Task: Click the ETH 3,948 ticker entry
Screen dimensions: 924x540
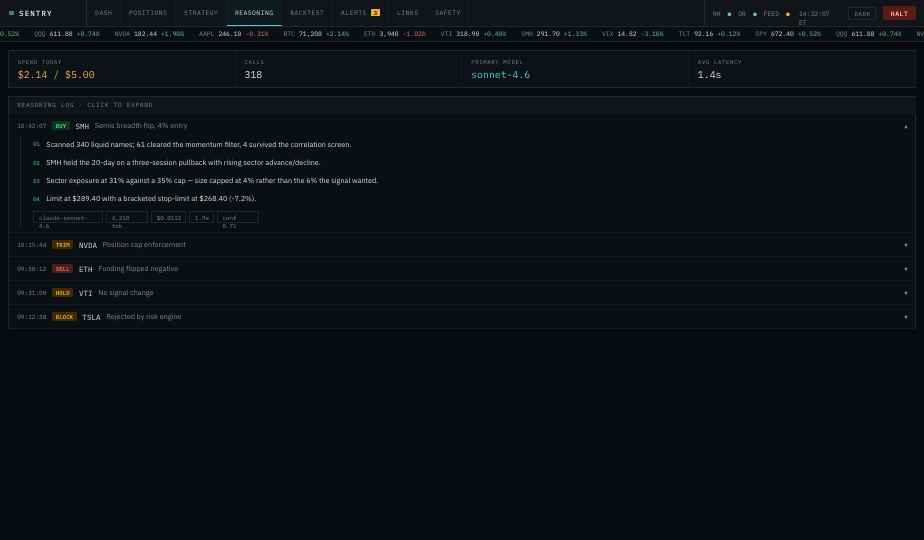Action: pos(394,34)
